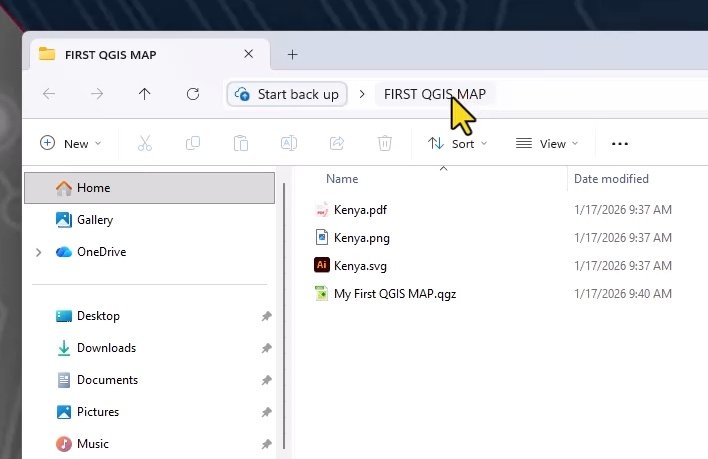Open the See more options menu

[x=620, y=144]
